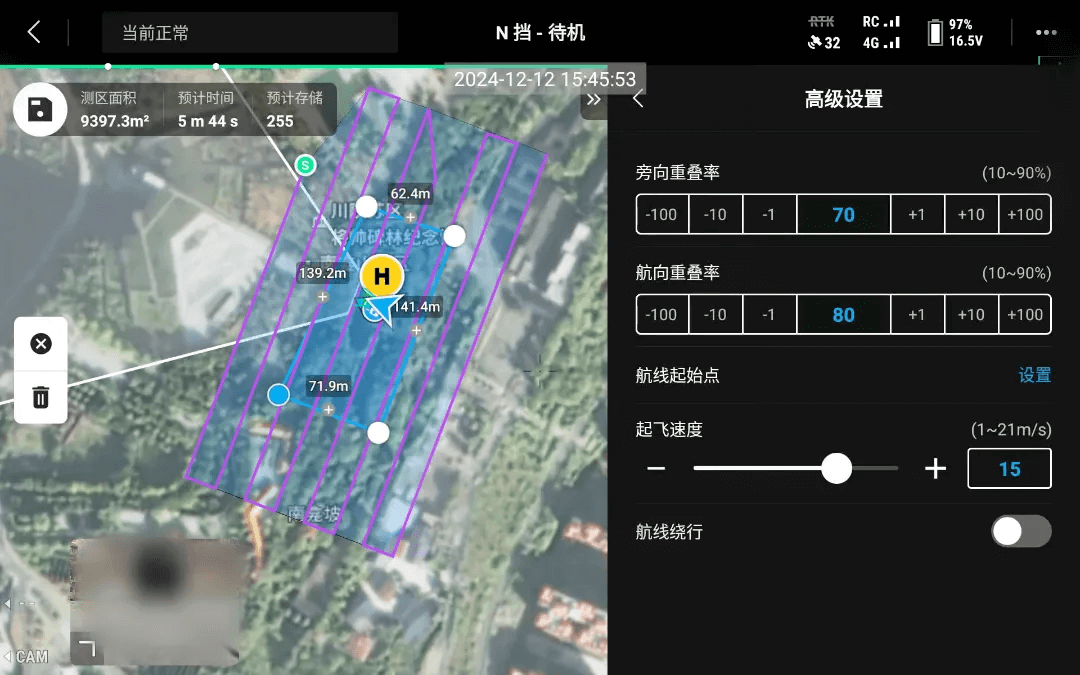Toggle the 航线绕行 switch
1080x675 pixels.
pos(1021,531)
